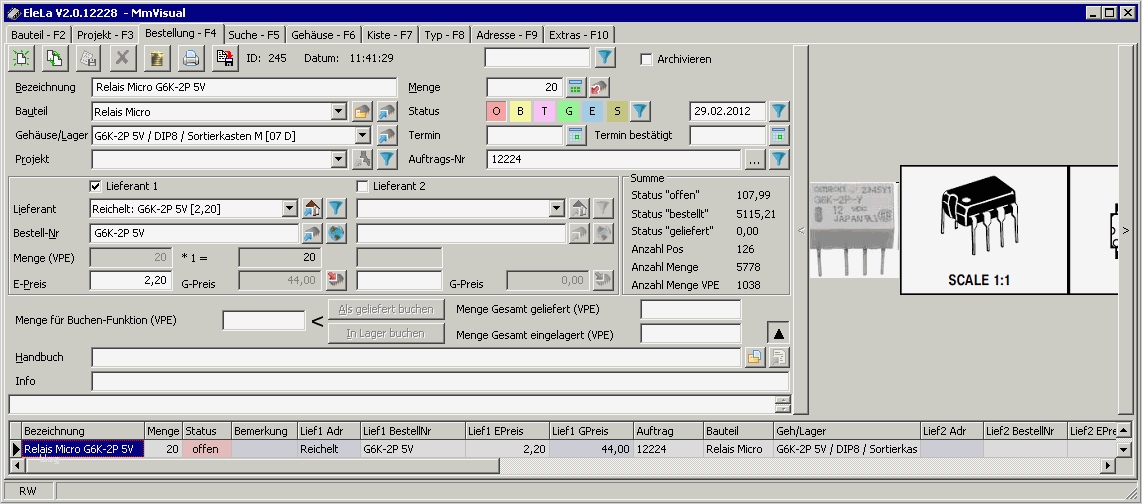Image resolution: width=1142 pixels, height=504 pixels.
Task: Enable the Lieferant 2 checkbox
Action: click(362, 186)
